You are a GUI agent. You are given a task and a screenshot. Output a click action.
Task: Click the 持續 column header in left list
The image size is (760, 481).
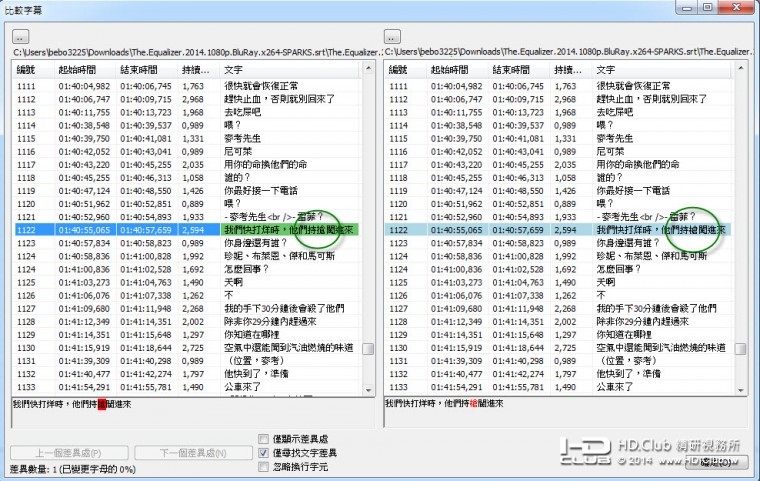(198, 70)
